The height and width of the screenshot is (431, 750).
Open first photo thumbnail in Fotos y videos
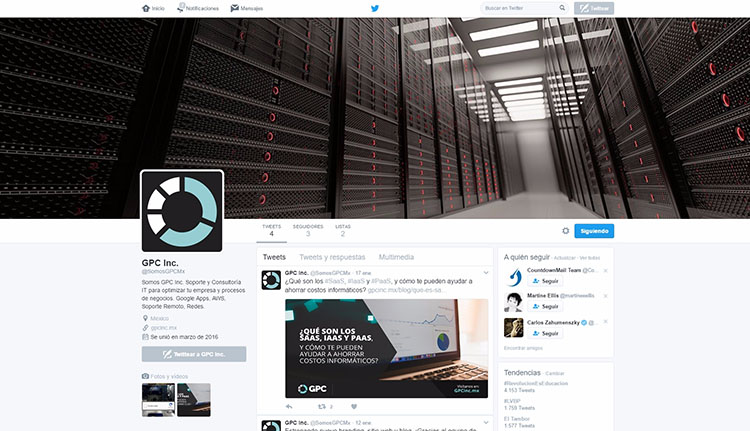(158, 400)
